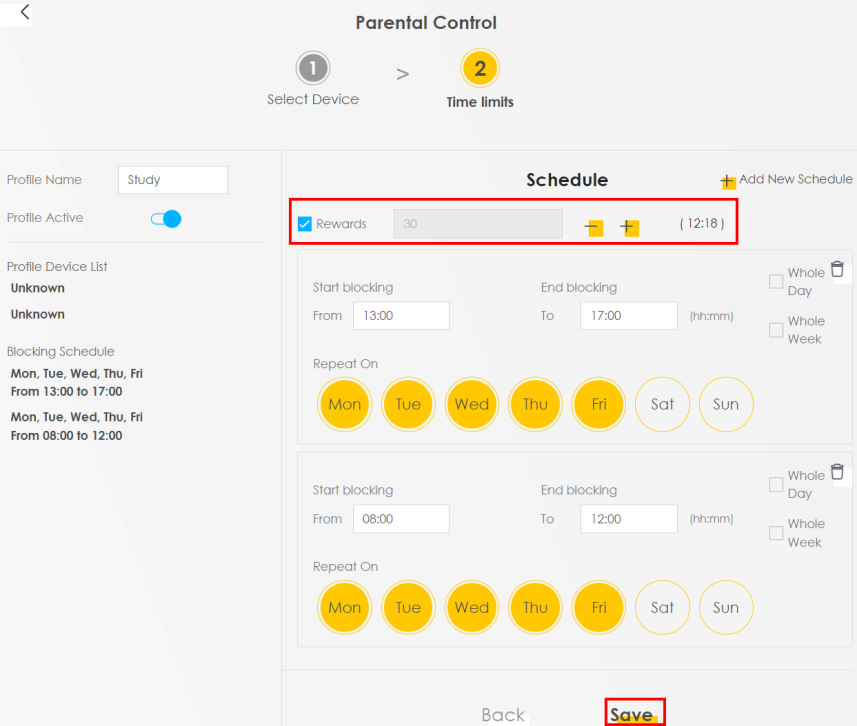Click the plus icon for Add New Schedule

pos(727,181)
